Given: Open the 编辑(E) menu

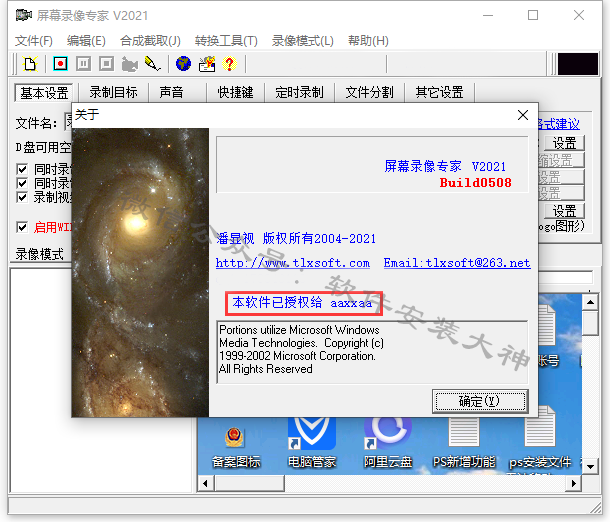Looking at the screenshot, I should (86, 40).
